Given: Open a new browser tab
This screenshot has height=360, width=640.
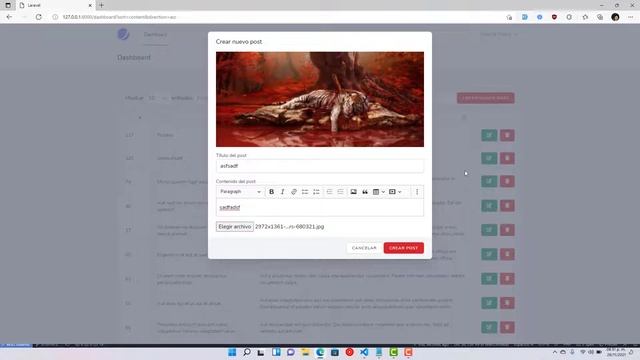Looking at the screenshot, I should point(101,5).
